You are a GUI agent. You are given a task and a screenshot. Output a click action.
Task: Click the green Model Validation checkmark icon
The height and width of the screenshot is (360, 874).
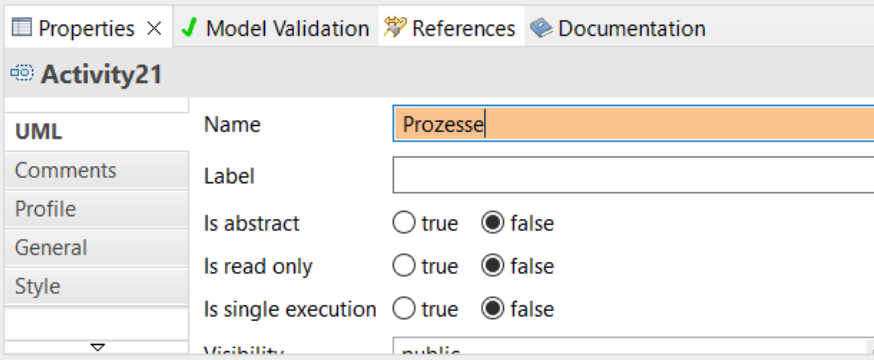pos(190,28)
